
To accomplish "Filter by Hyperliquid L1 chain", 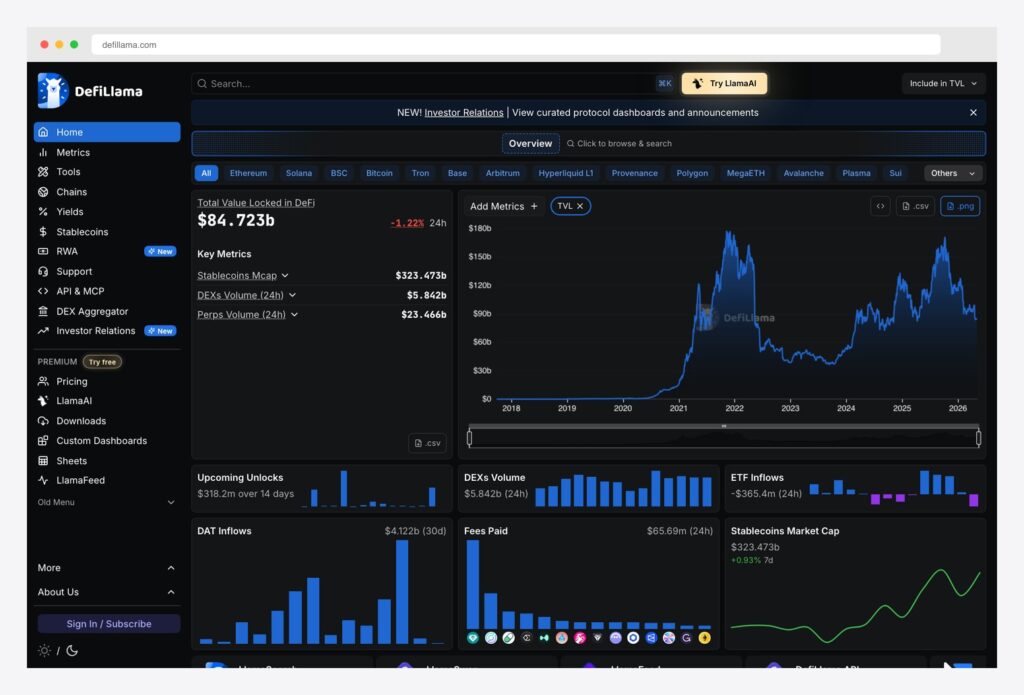I will tap(566, 173).
